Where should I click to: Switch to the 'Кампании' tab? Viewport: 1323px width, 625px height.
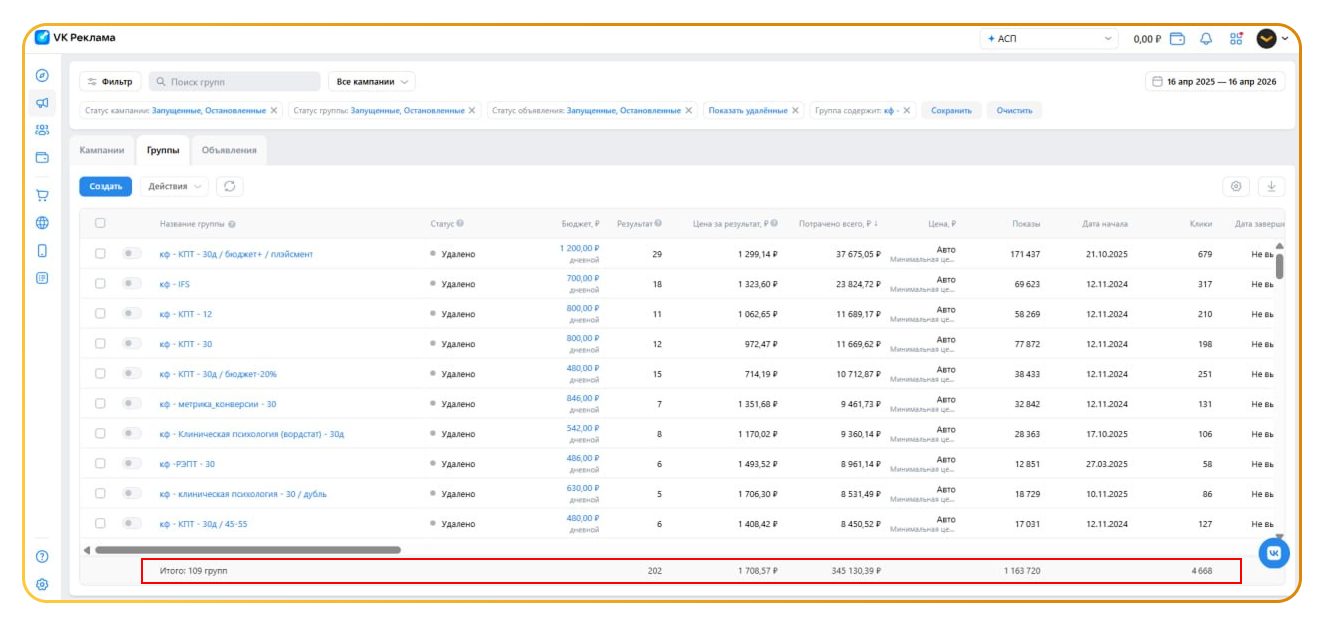point(102,150)
